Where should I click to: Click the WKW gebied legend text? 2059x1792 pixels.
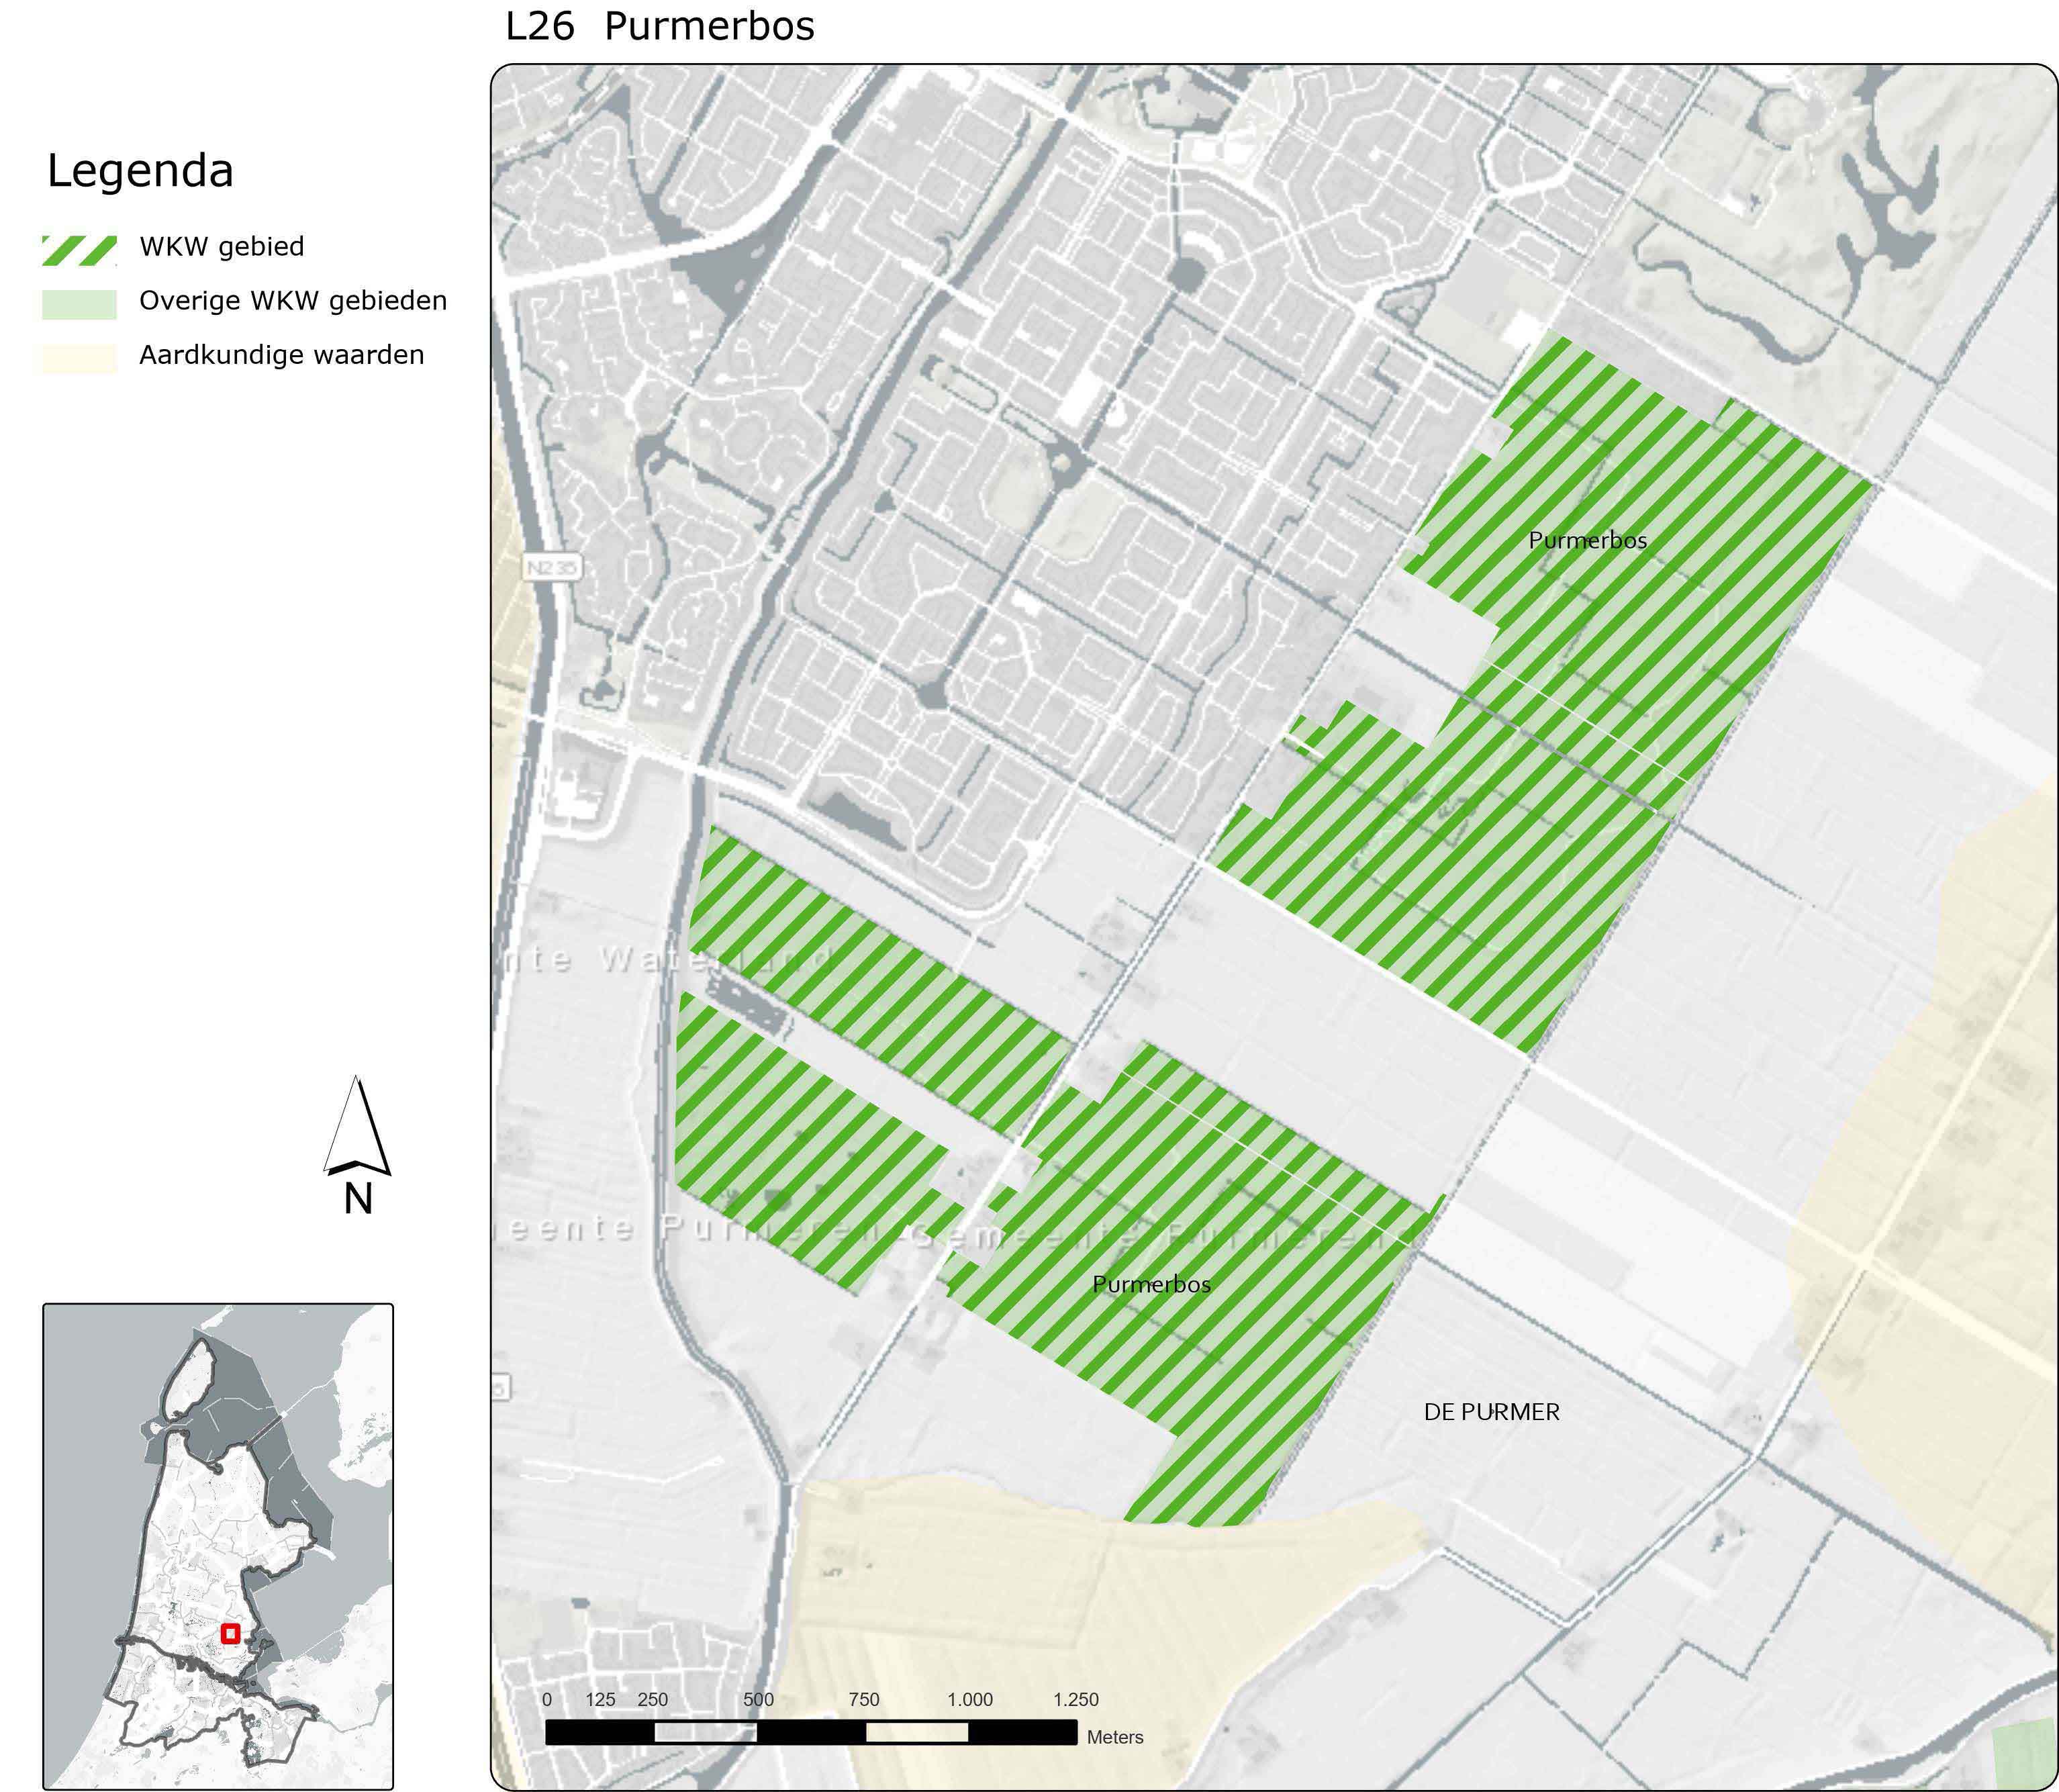pyautogui.click(x=221, y=247)
